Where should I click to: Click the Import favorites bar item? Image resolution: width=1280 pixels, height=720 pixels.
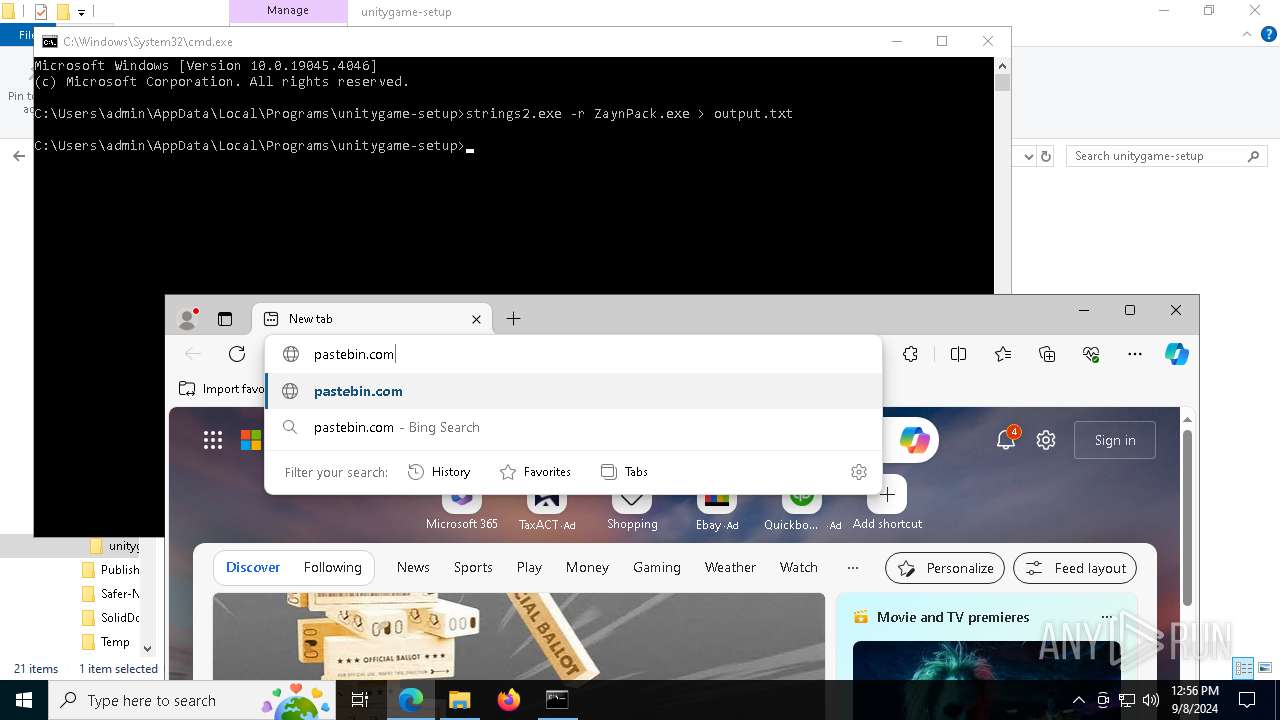(x=220, y=389)
